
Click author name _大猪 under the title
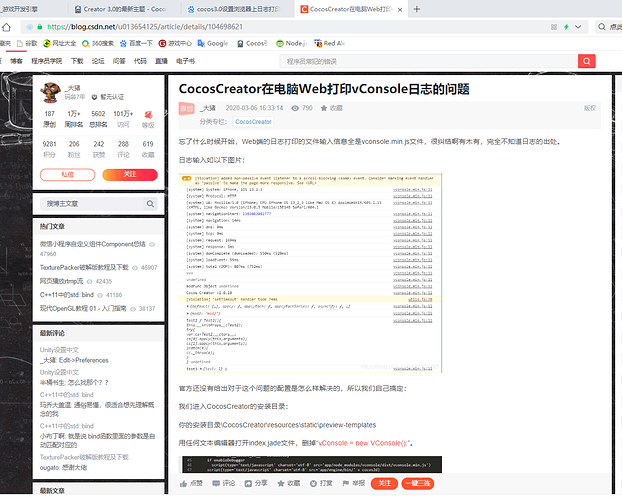(x=207, y=108)
